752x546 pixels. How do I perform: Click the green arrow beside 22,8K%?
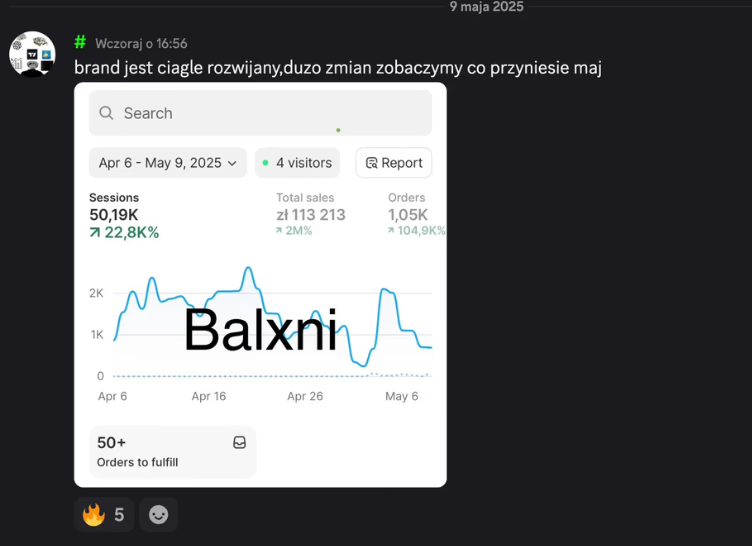(x=95, y=233)
